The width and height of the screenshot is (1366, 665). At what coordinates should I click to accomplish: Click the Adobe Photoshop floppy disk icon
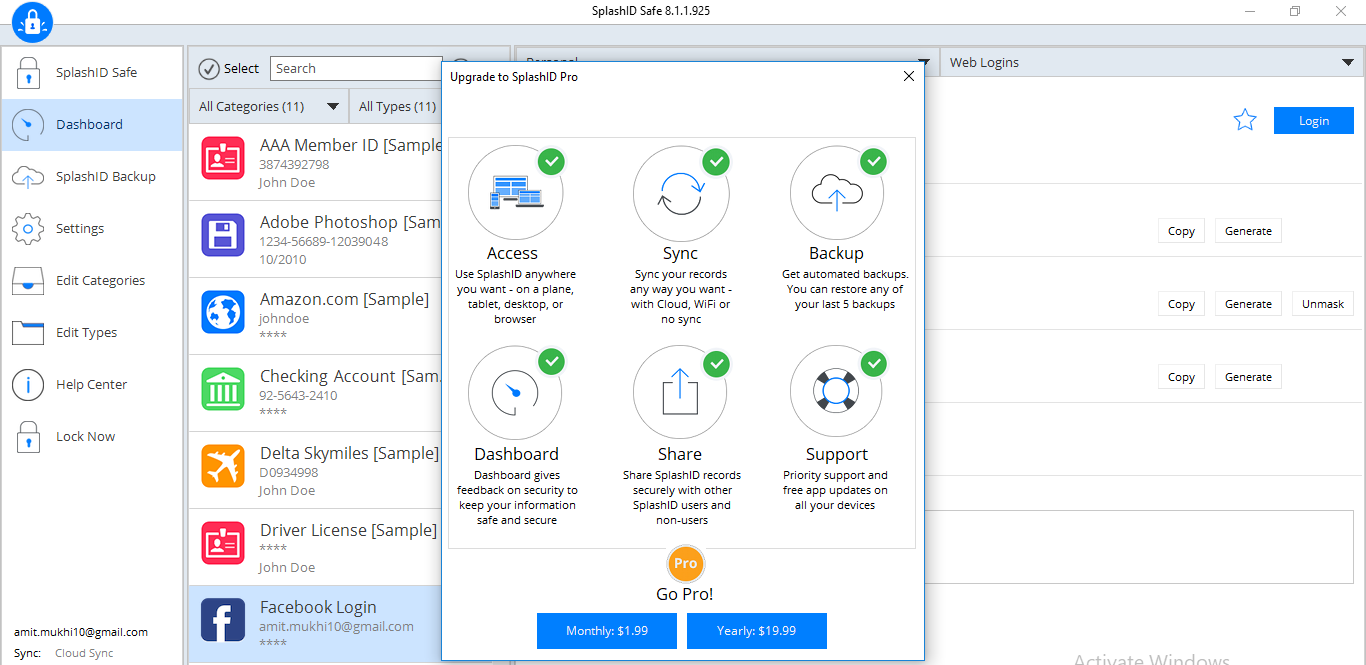(223, 234)
